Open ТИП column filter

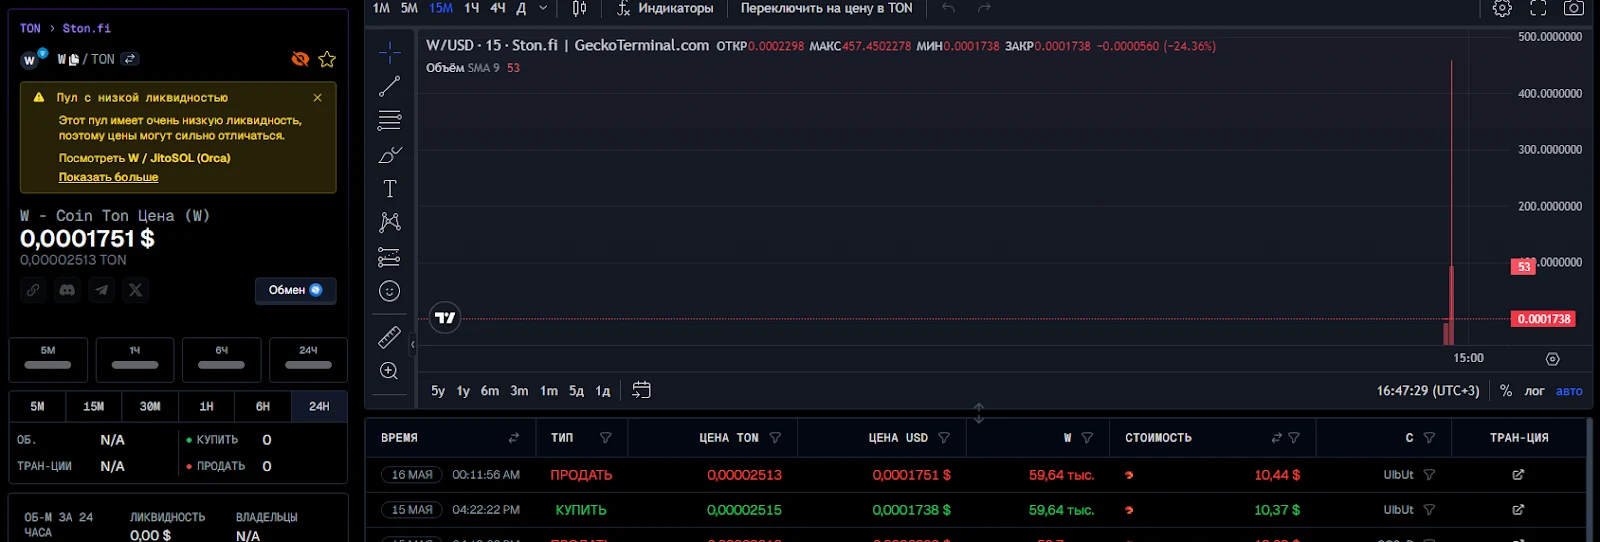coord(605,438)
